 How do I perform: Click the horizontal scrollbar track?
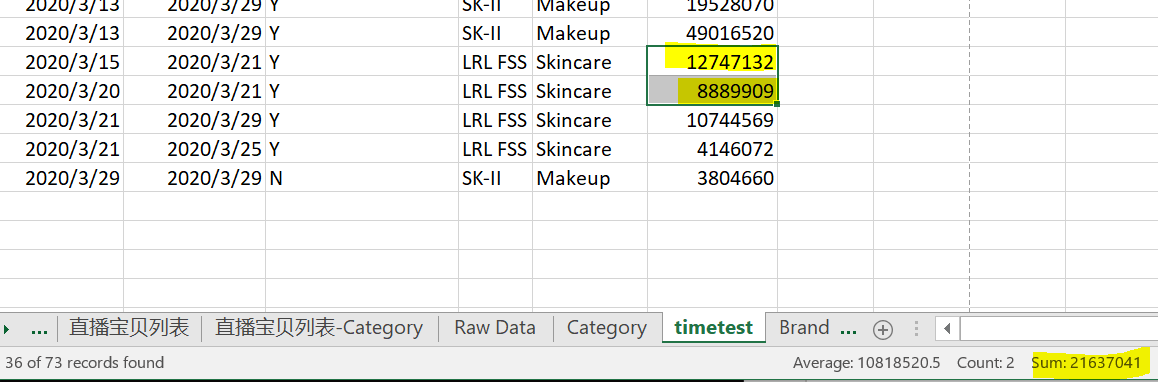click(x=1058, y=329)
